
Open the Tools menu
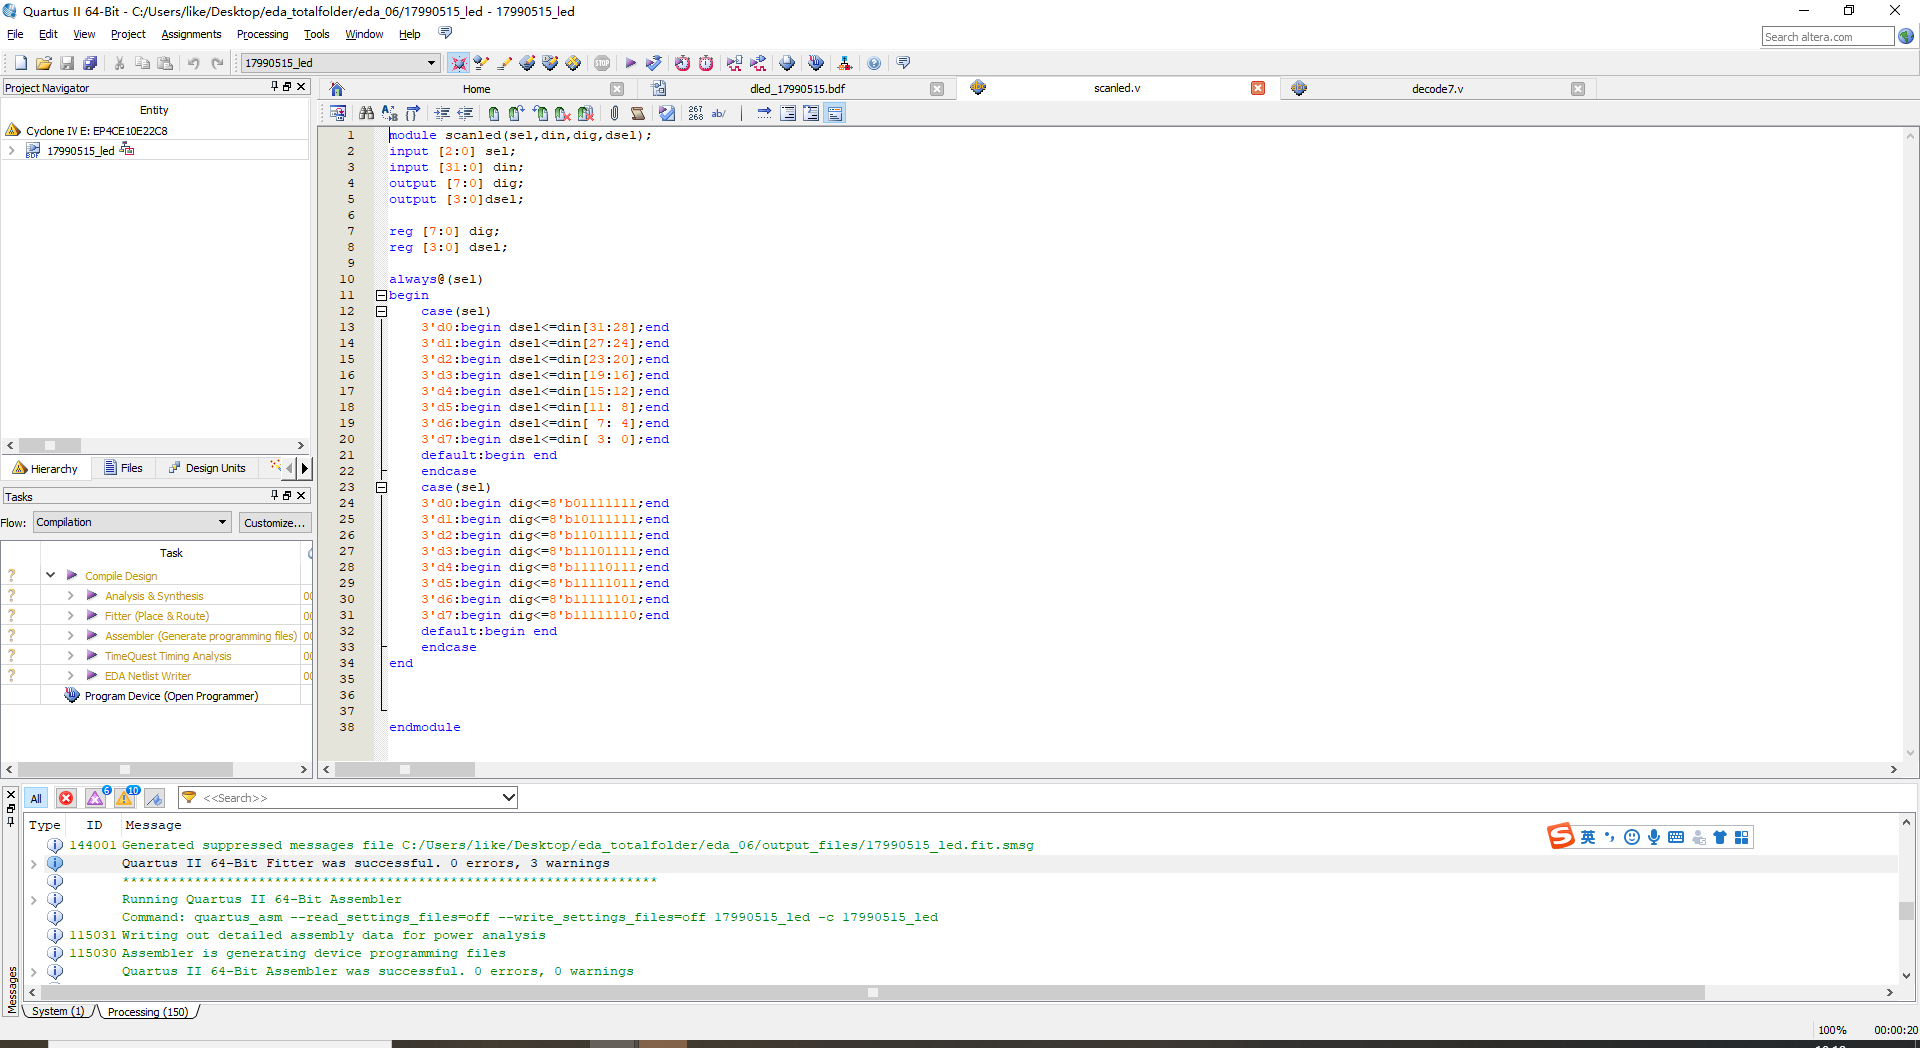click(x=316, y=34)
